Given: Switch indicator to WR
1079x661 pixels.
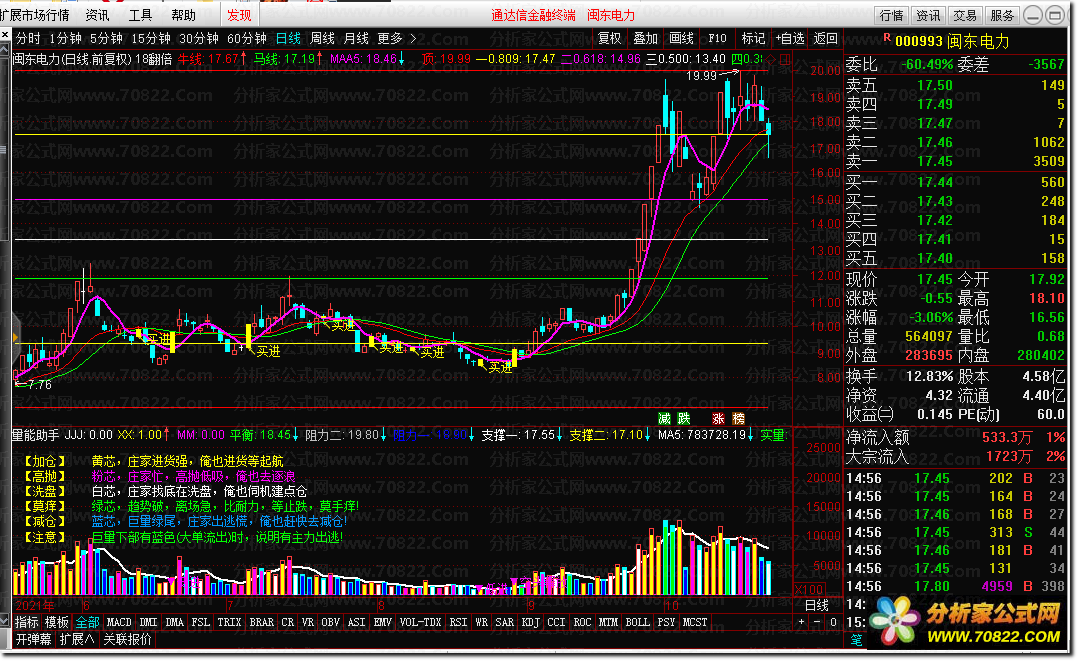Looking at the screenshot, I should (x=481, y=622).
